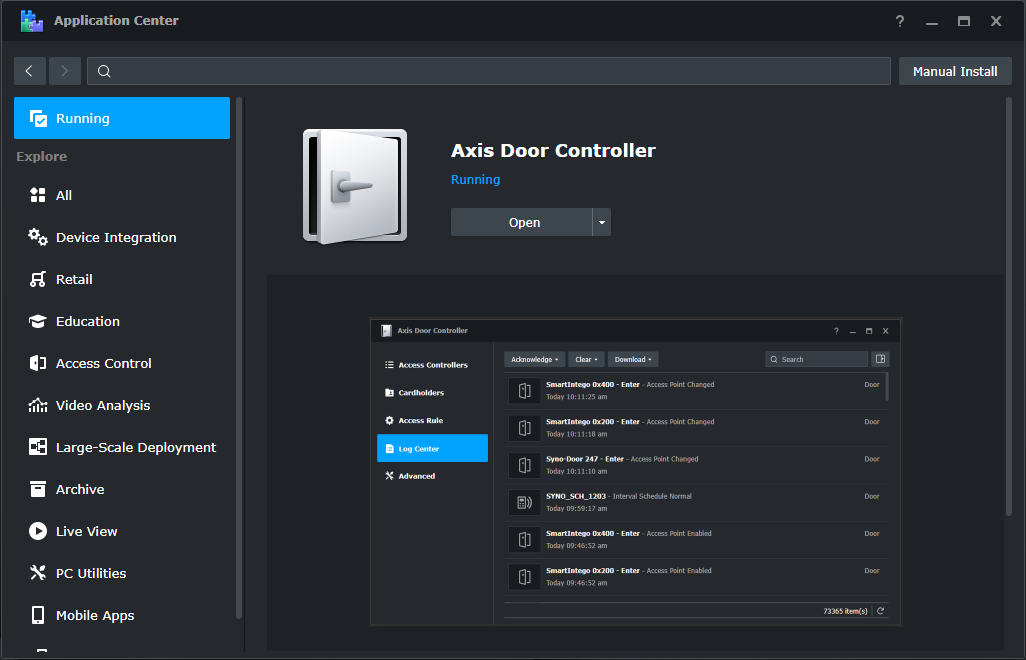Go back with the left arrow button
Image resolution: width=1026 pixels, height=660 pixels.
[30, 71]
